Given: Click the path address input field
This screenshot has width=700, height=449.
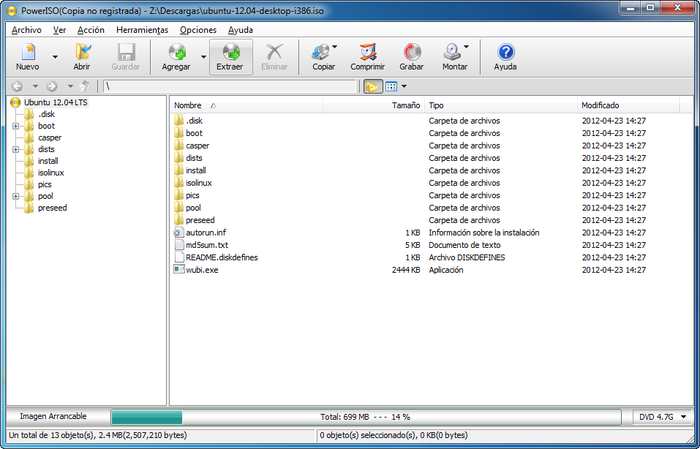Looking at the screenshot, I should pyautogui.click(x=230, y=86).
